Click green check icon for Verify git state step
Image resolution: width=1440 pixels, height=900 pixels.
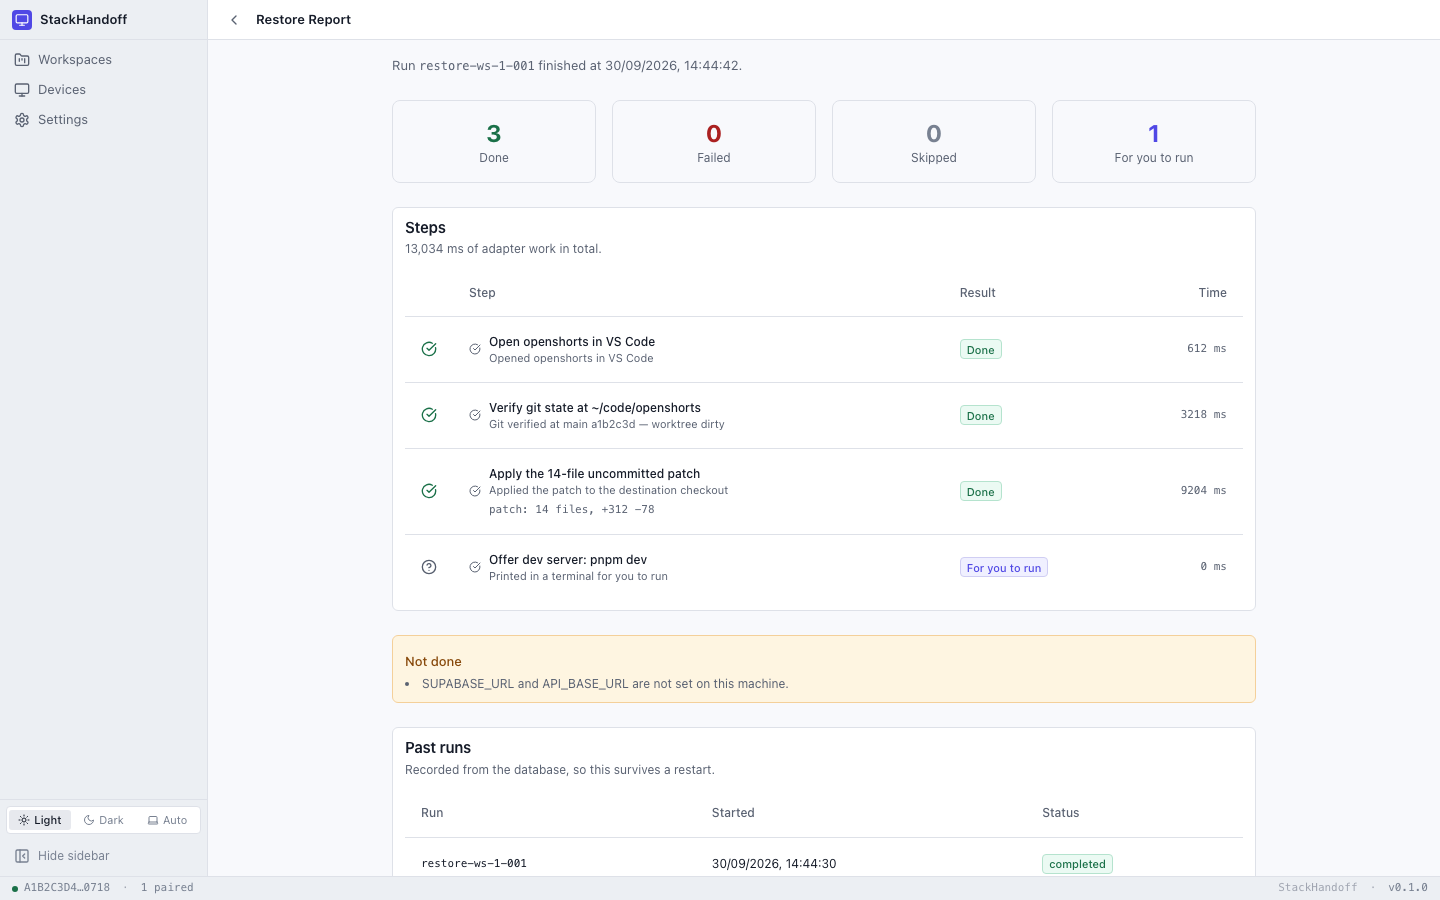point(429,415)
